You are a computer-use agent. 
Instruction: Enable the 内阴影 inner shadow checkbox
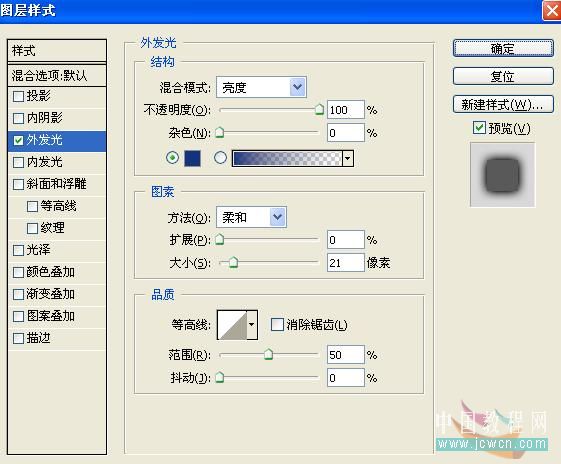click(18, 118)
